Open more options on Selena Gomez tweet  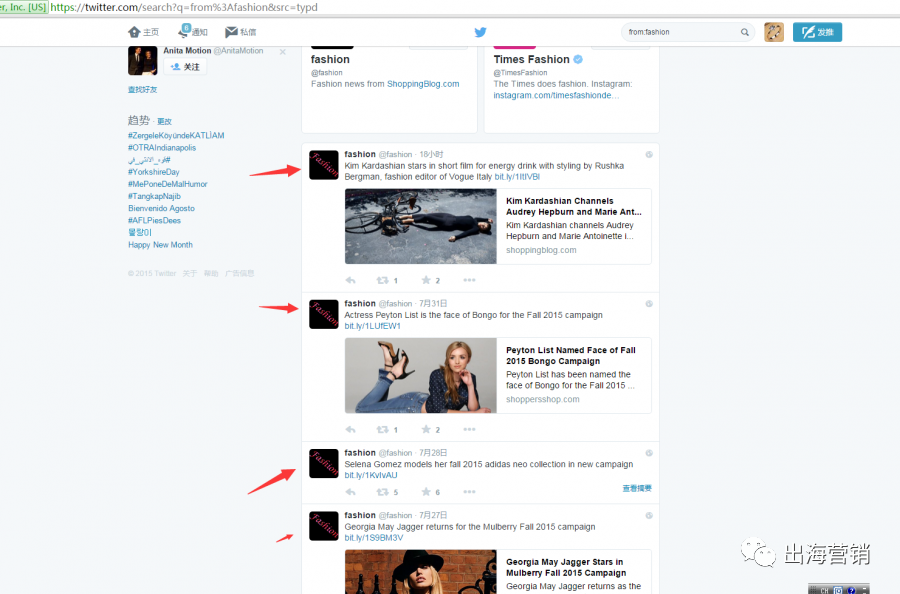[x=469, y=492]
